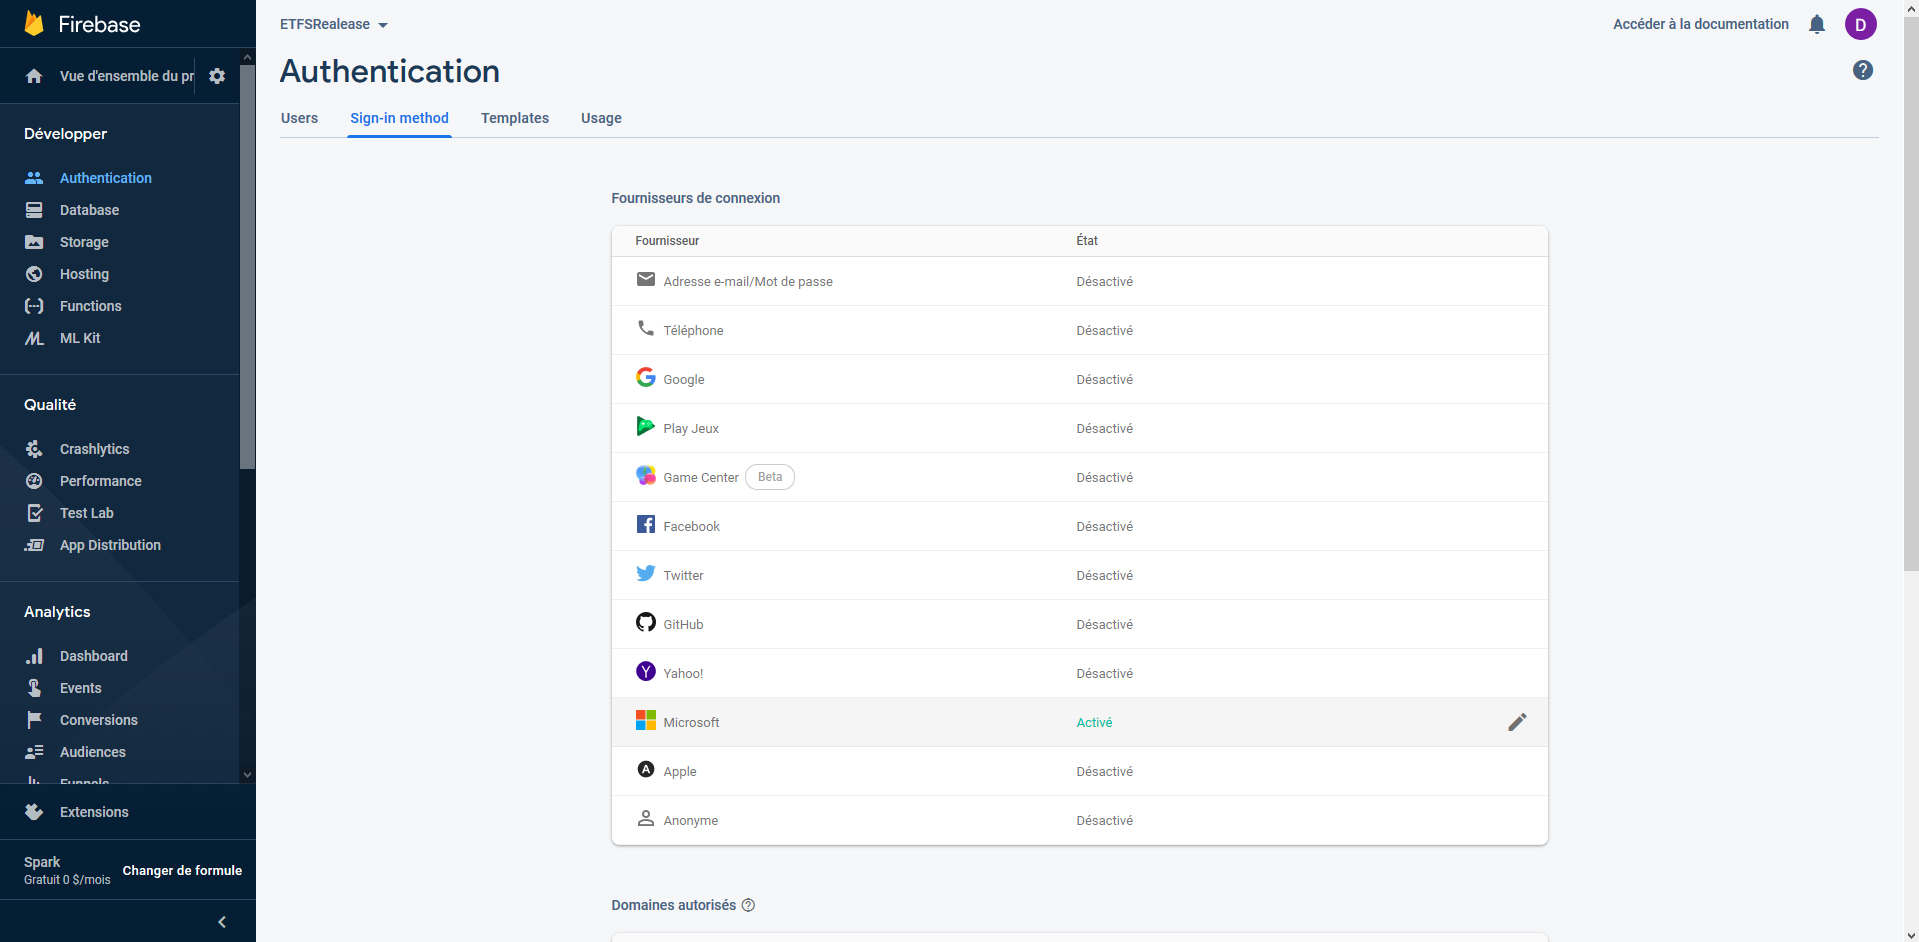Click the main page vertical scrollbar
Screen dimensions: 1919x942
pos(1911,295)
